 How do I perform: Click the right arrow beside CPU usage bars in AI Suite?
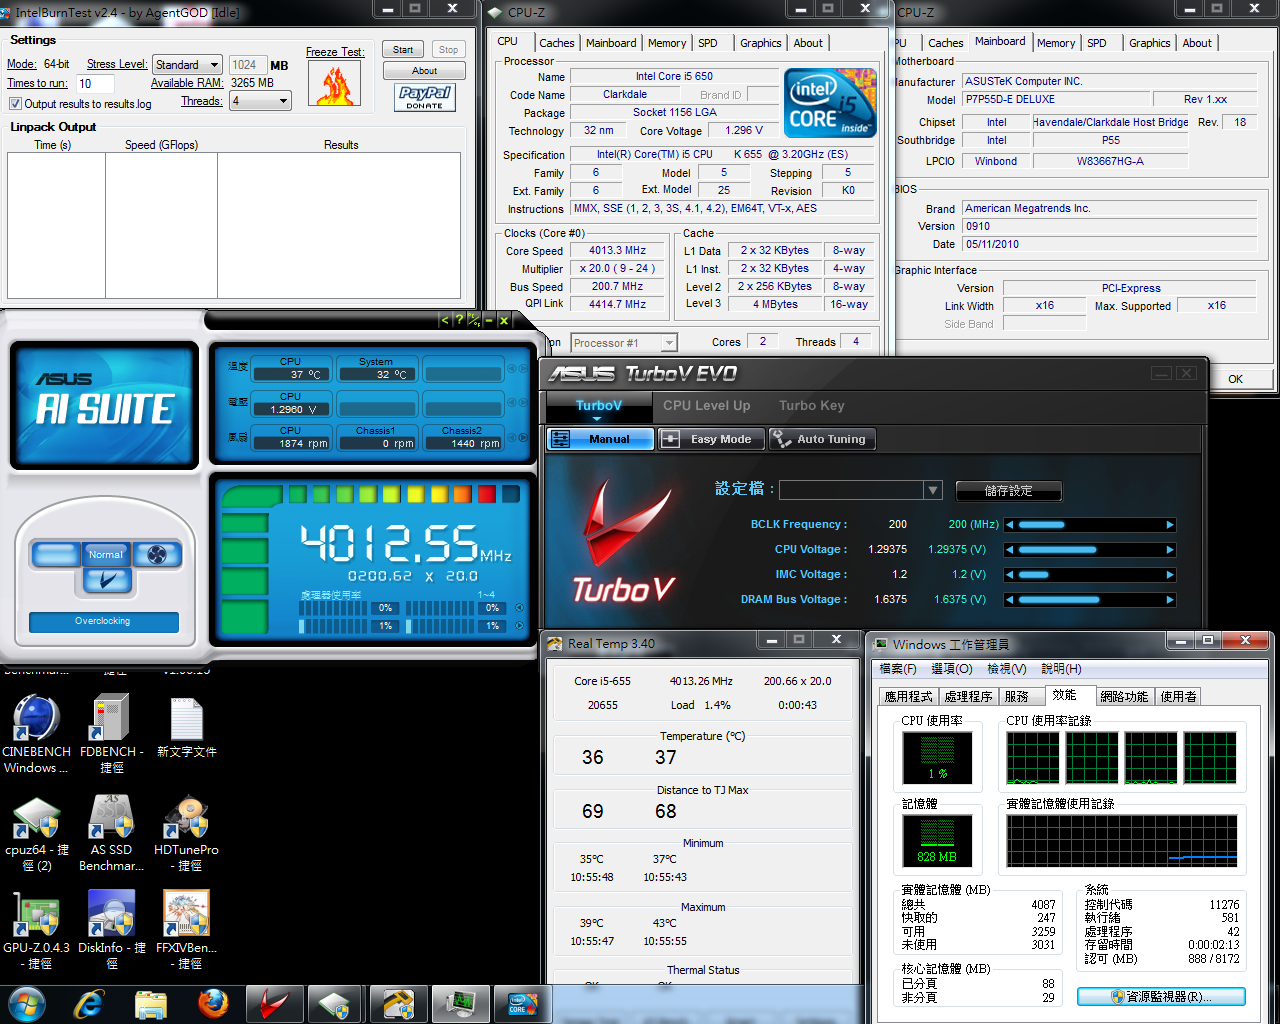[x=519, y=626]
